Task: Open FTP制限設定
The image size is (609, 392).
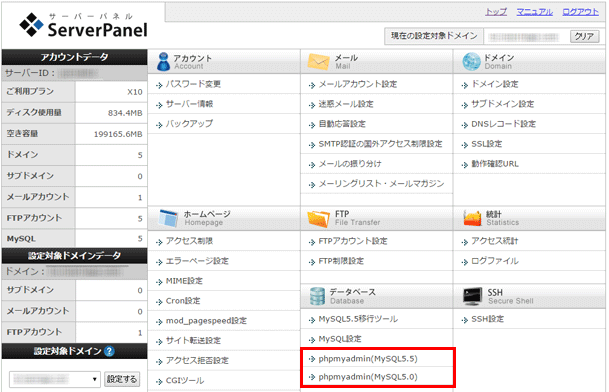Action: 341,261
